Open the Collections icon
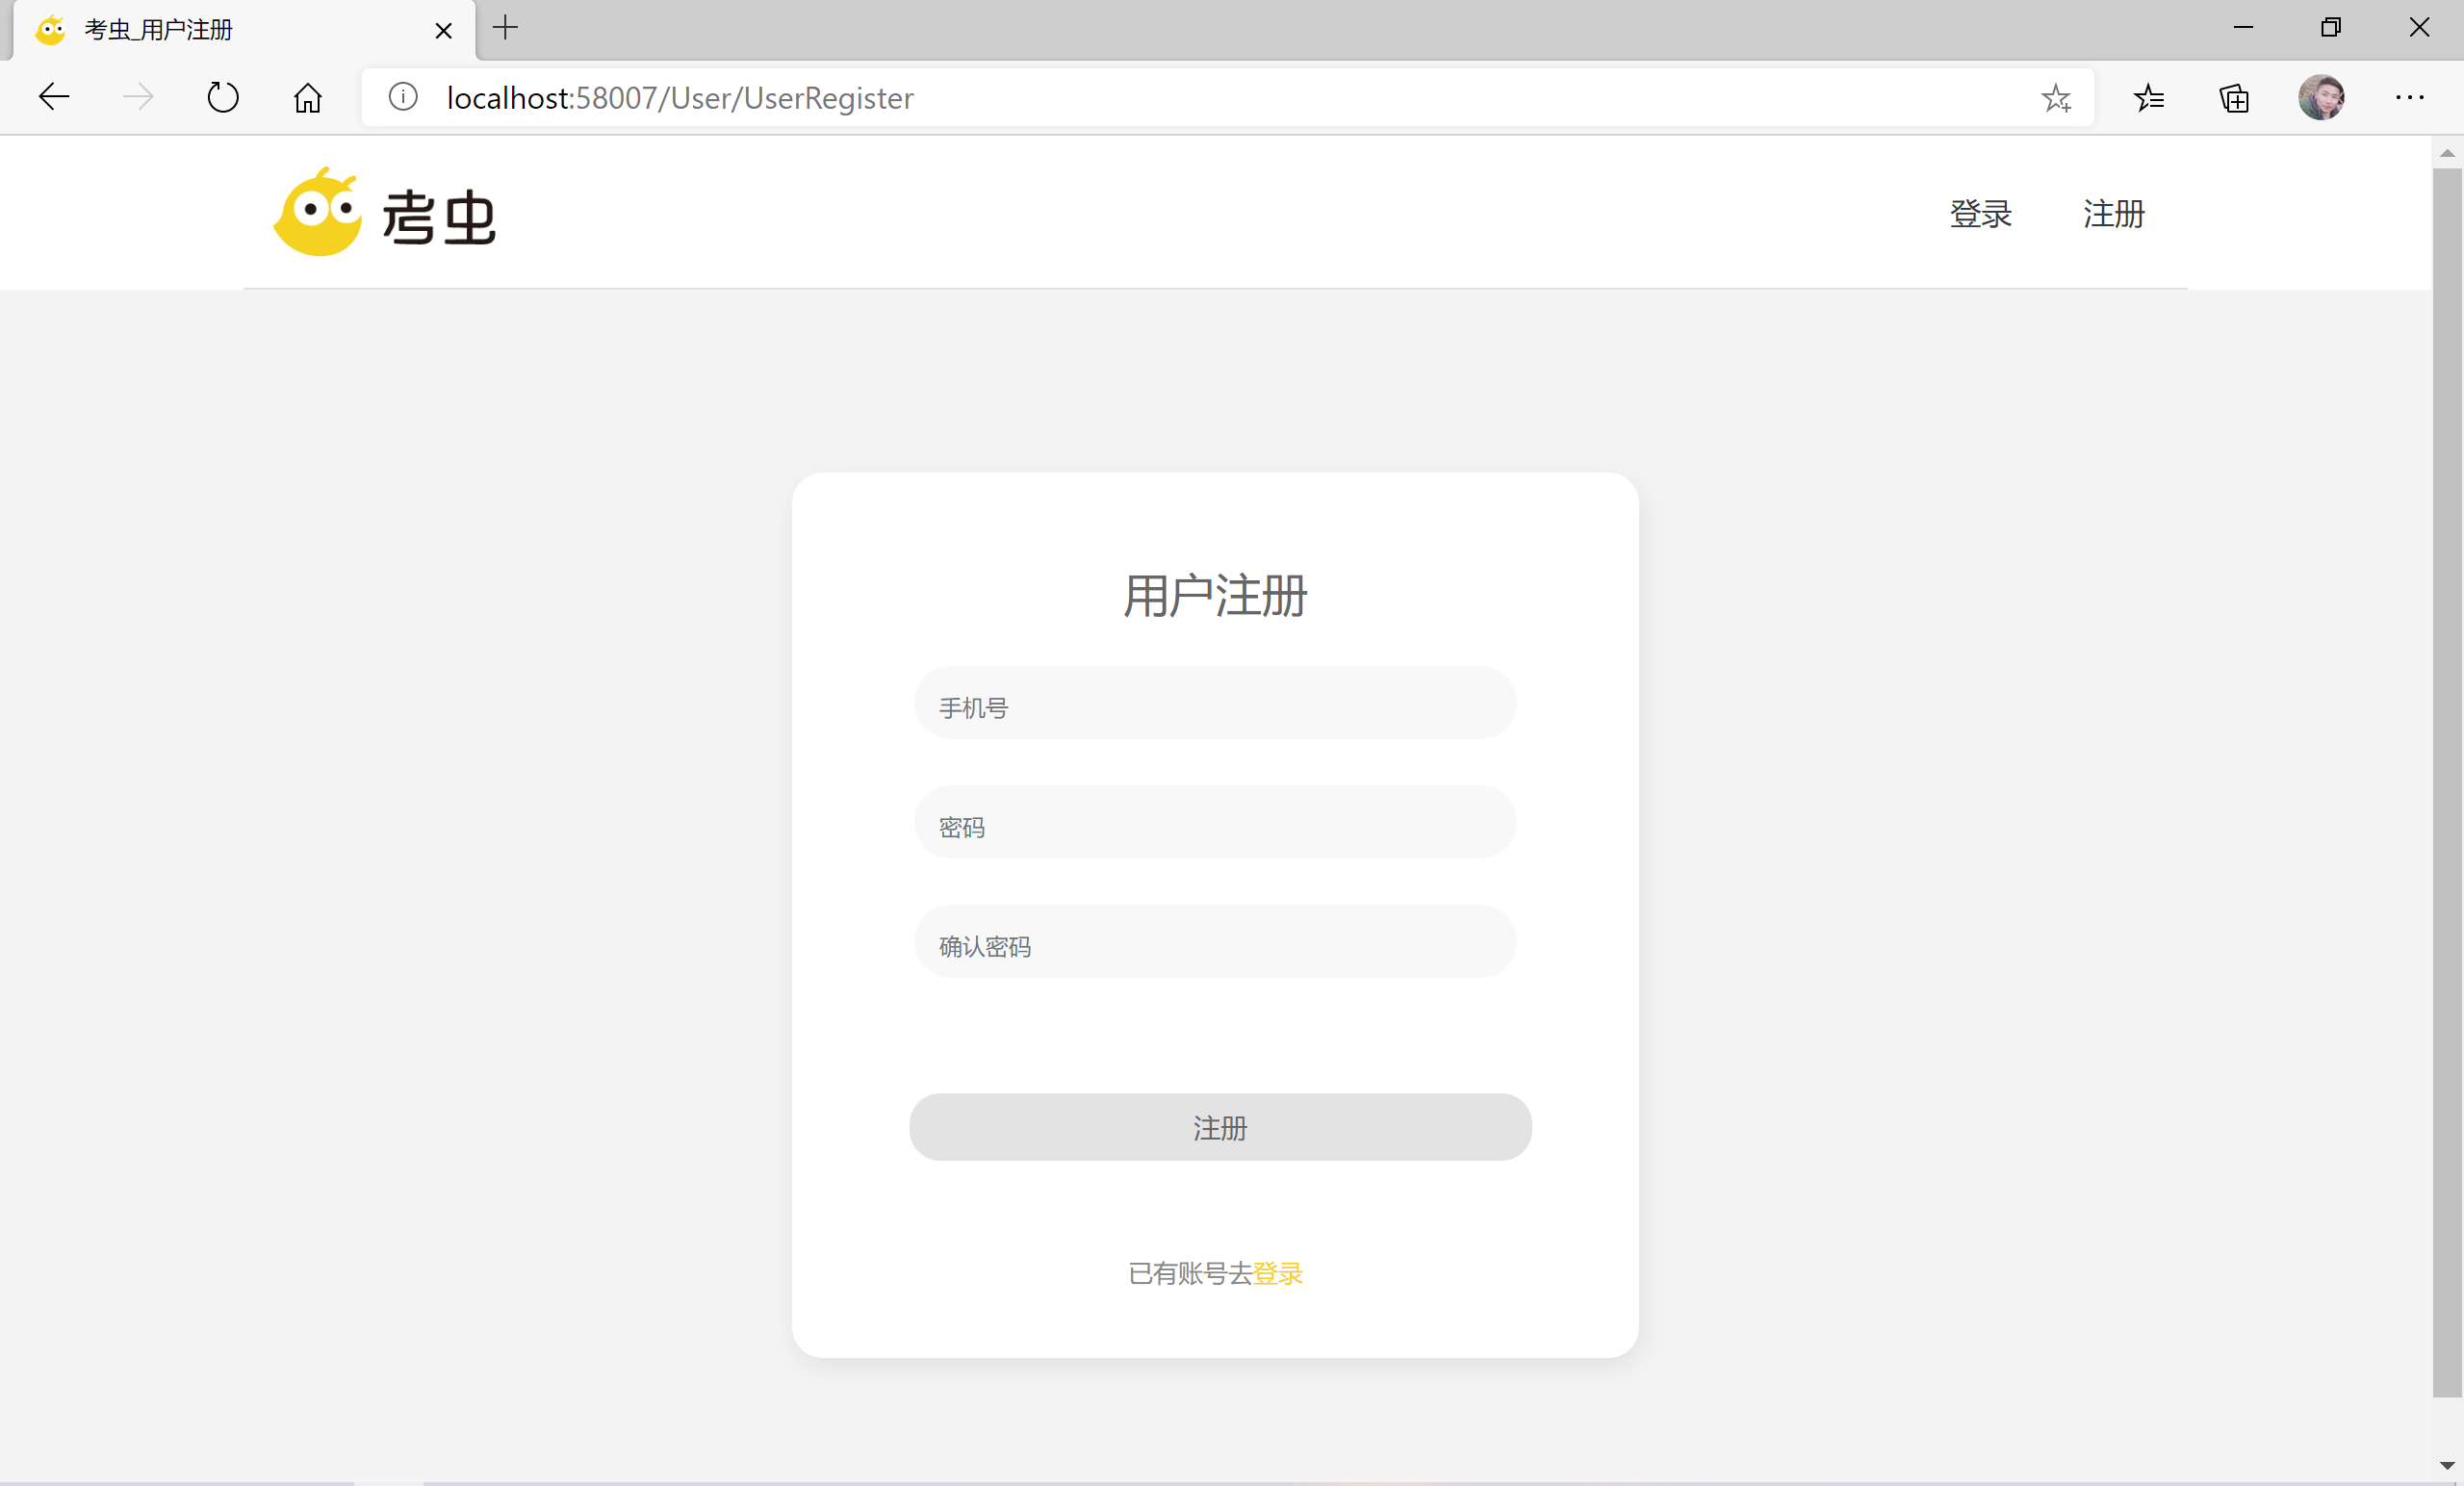The width and height of the screenshot is (2464, 1486). tap(2234, 97)
